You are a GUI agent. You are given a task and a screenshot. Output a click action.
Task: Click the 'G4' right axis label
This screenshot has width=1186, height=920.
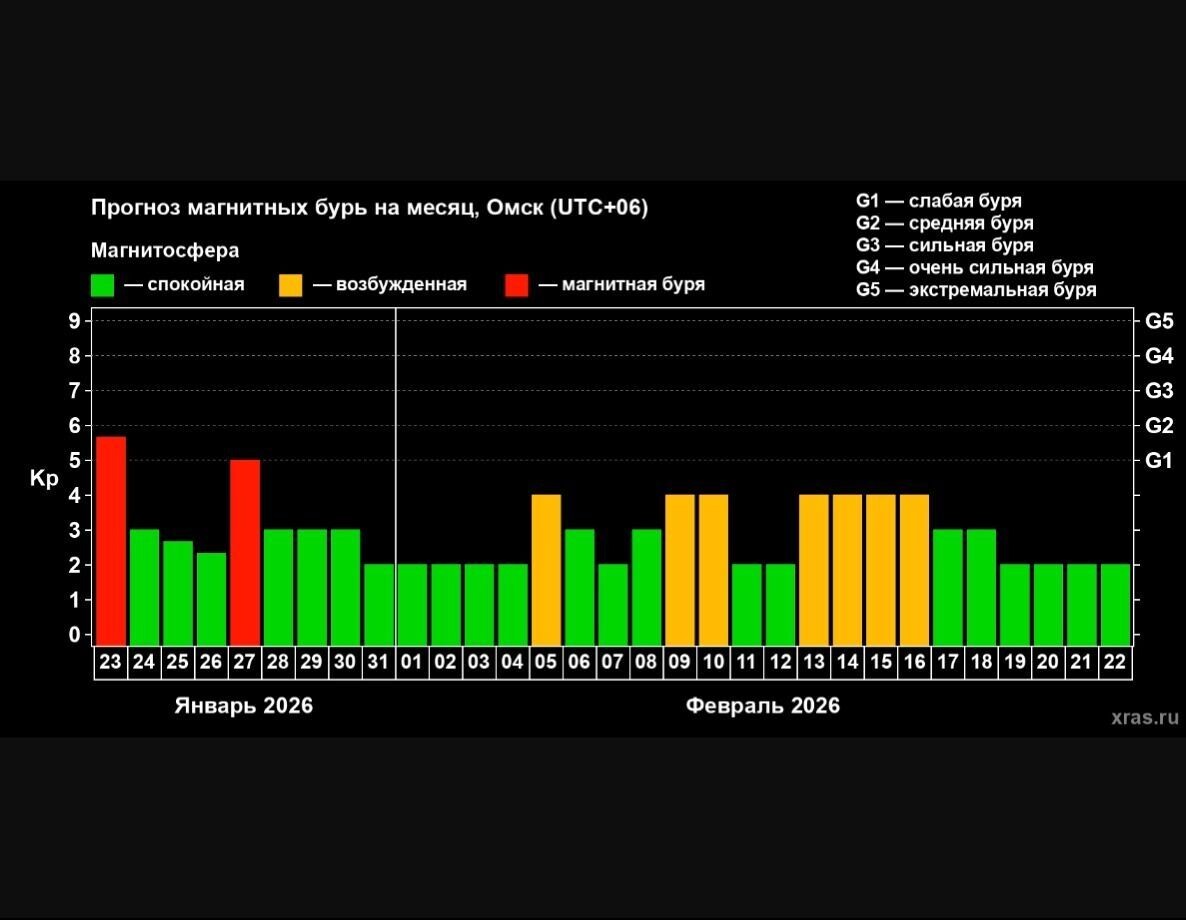pyautogui.click(x=1159, y=356)
